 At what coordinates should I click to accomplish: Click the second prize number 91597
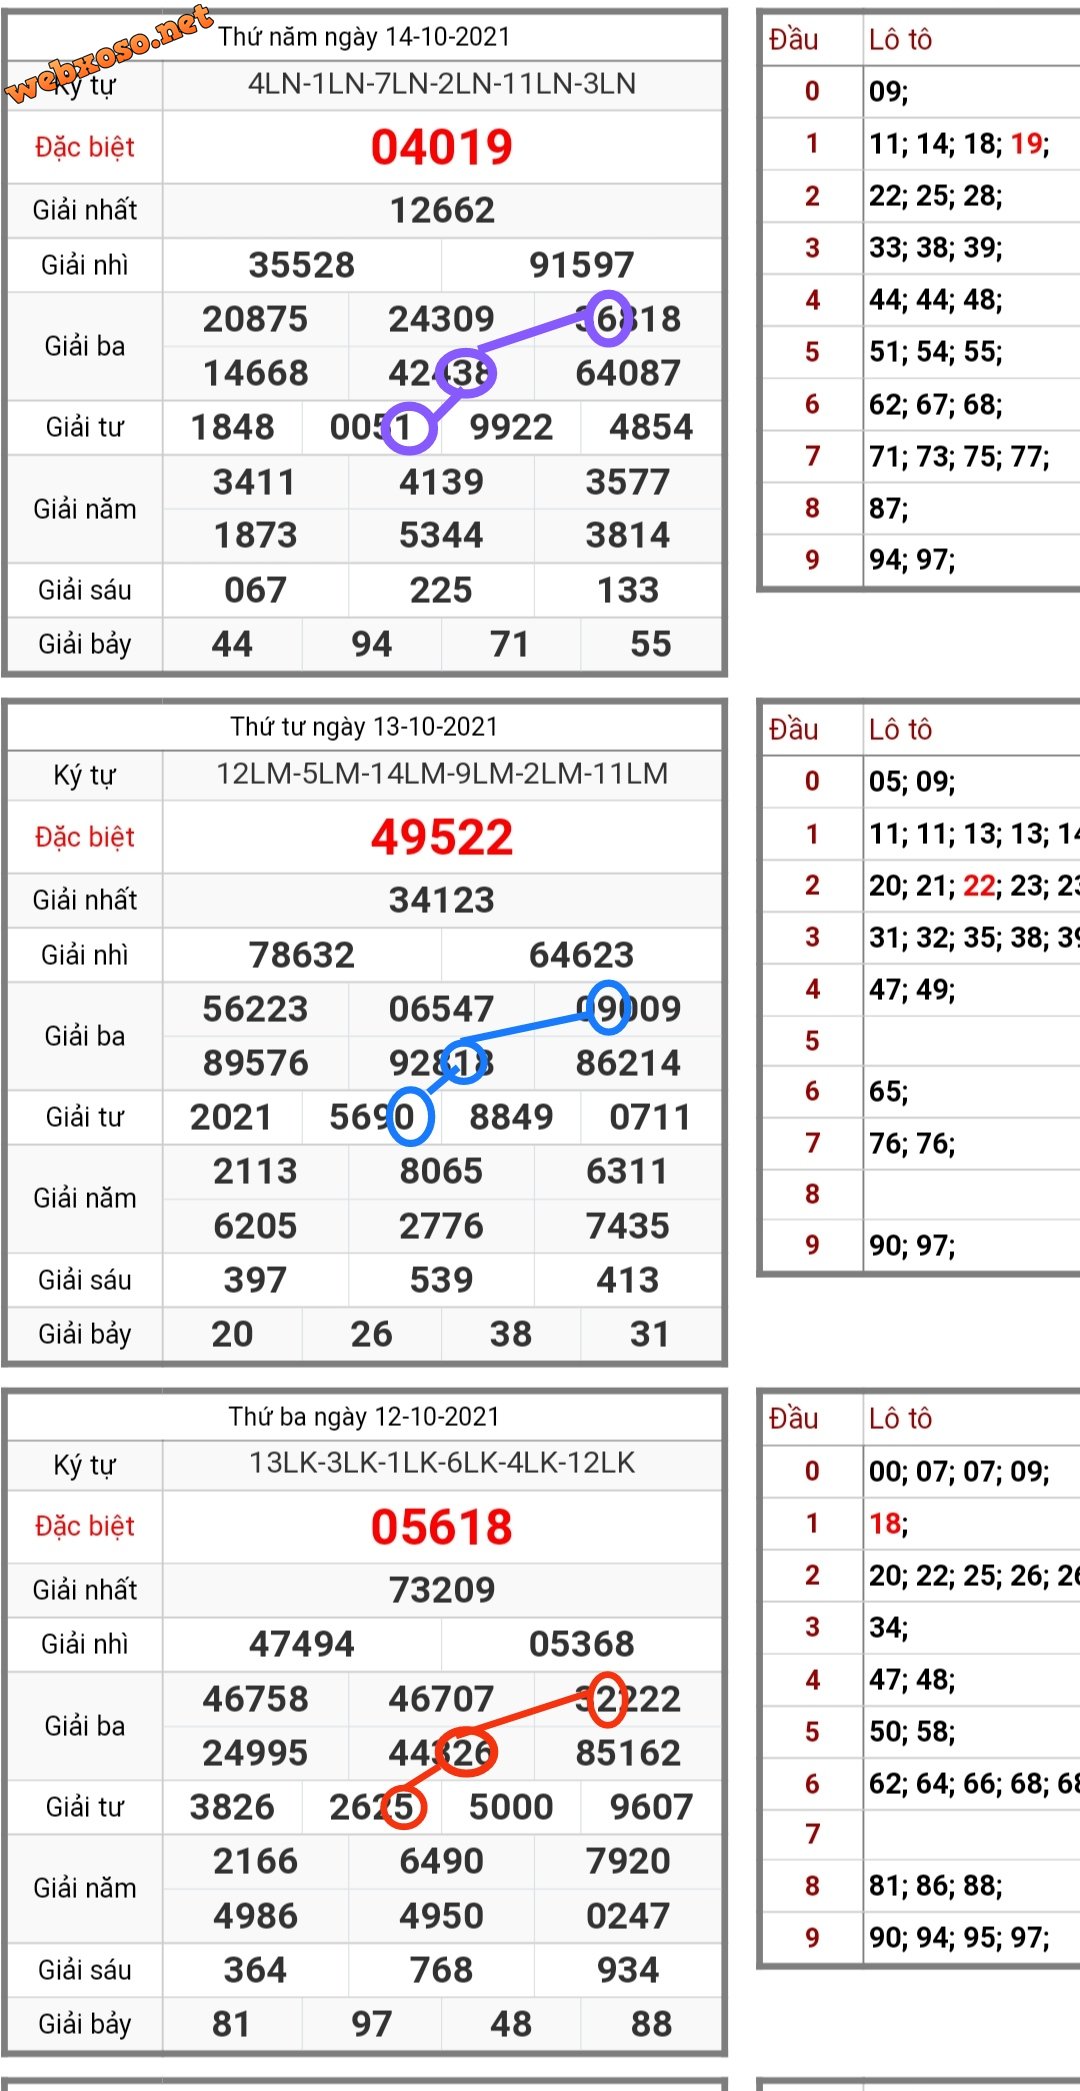coord(582,265)
